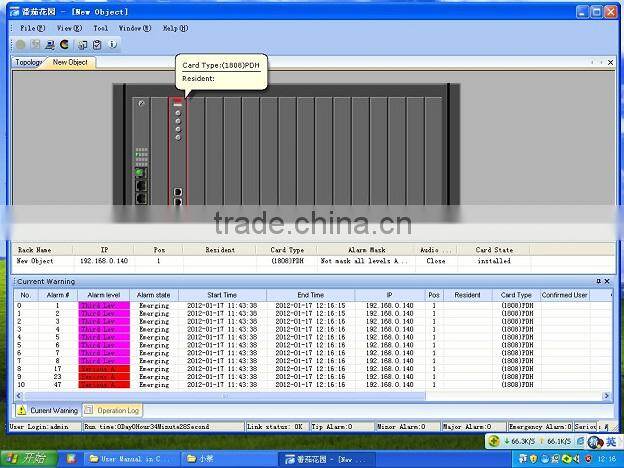Screen dimensions: 624x468
Task: Switch to the Topology tab
Action: point(28,62)
